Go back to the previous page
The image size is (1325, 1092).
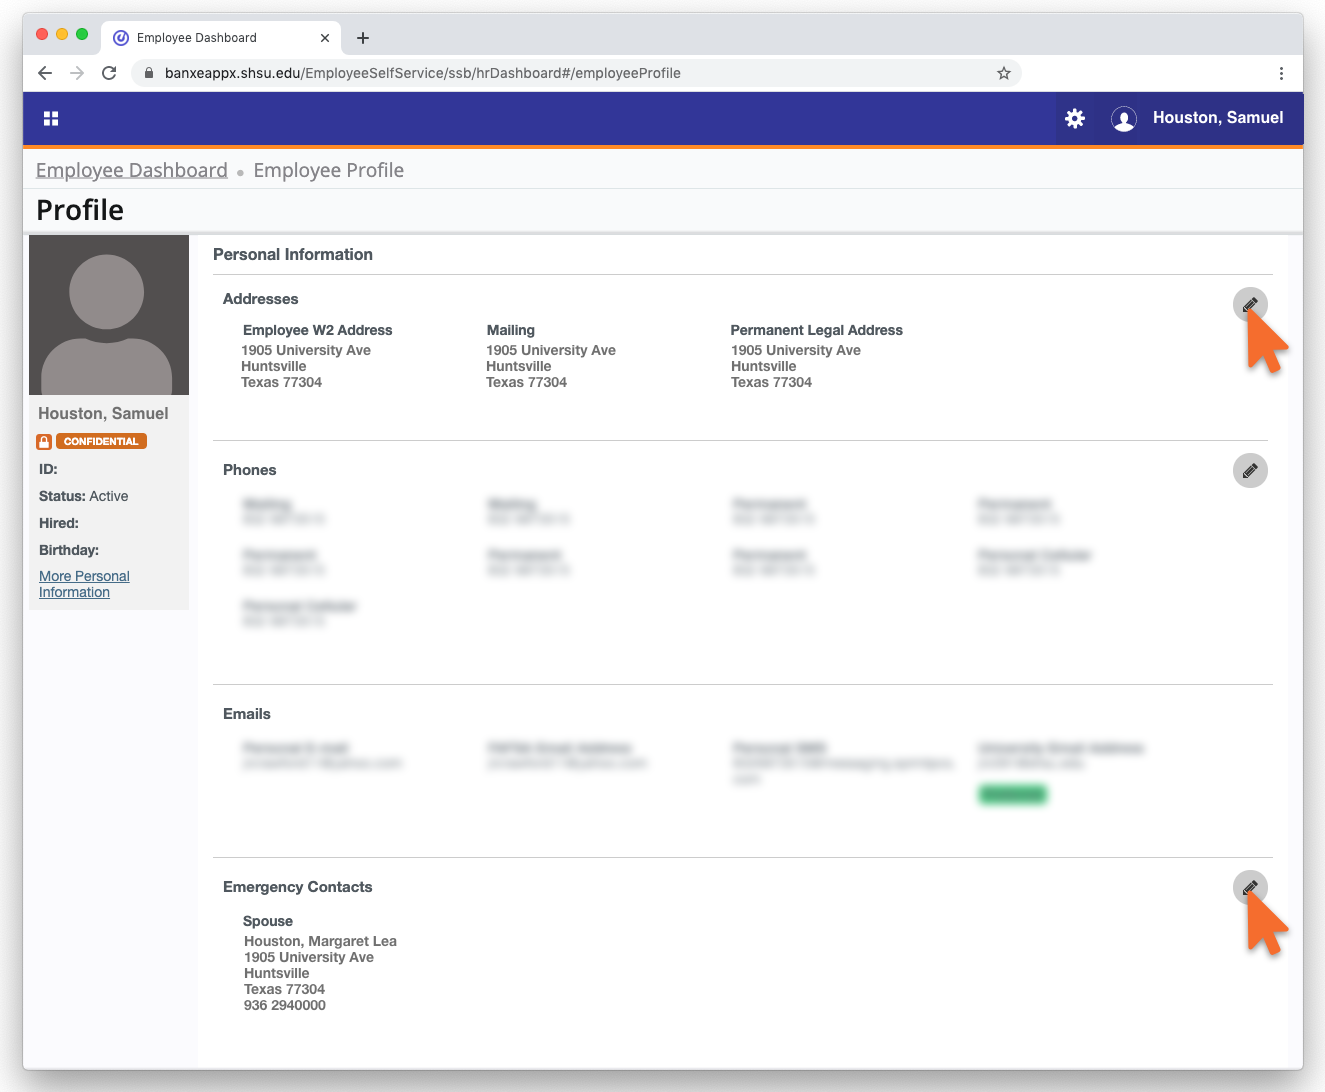pyautogui.click(x=45, y=73)
